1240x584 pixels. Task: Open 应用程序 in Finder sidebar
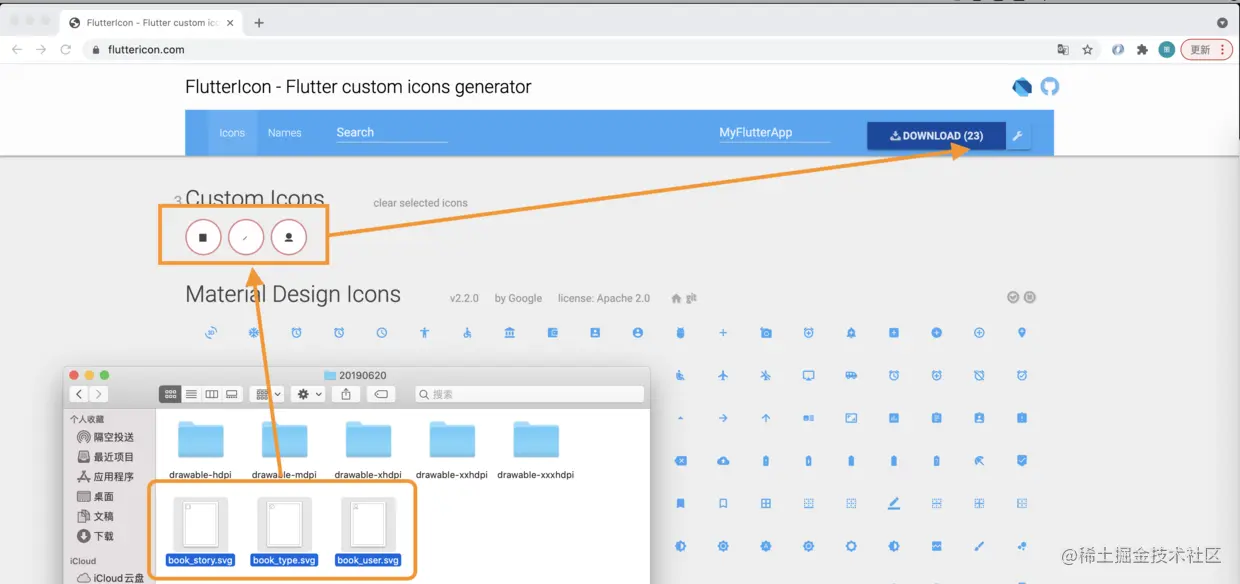coord(105,477)
